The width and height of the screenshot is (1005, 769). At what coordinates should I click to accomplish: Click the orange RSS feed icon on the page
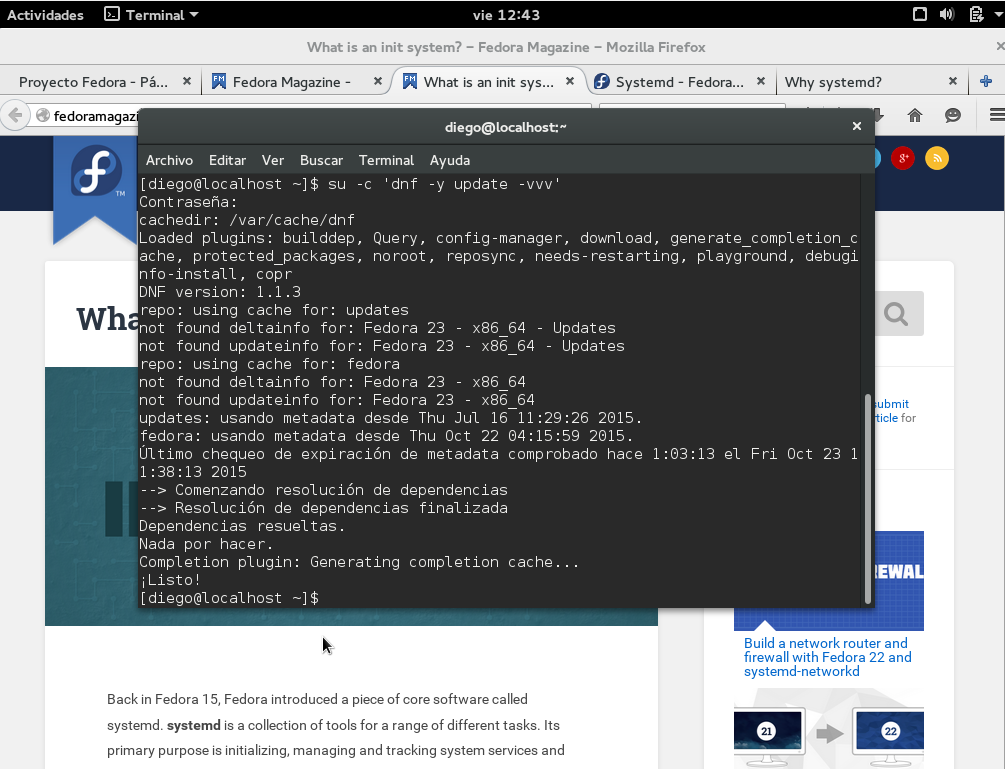(936, 158)
